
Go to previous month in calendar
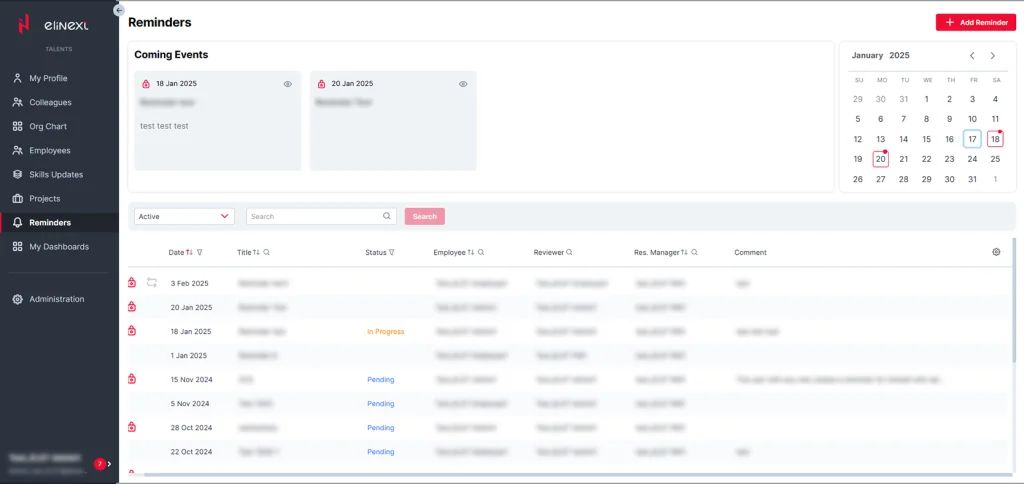pyautogui.click(x=972, y=56)
